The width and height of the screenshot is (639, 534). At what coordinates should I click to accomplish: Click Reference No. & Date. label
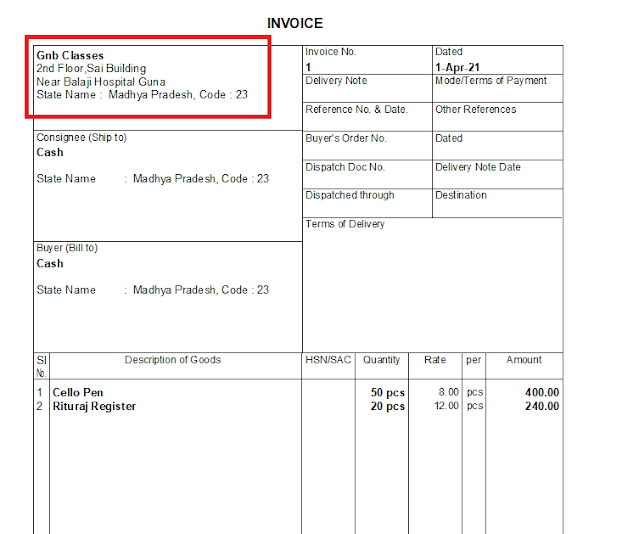(x=357, y=109)
